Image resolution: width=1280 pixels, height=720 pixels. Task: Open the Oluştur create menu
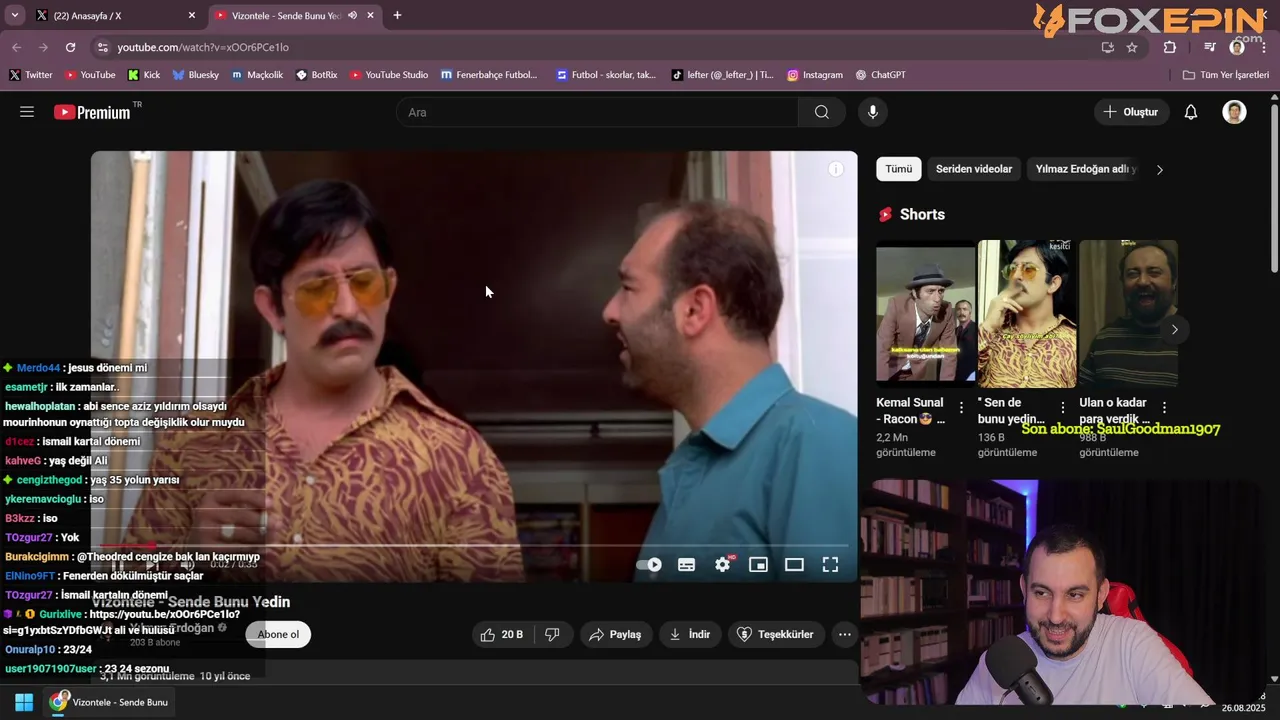(x=1131, y=112)
